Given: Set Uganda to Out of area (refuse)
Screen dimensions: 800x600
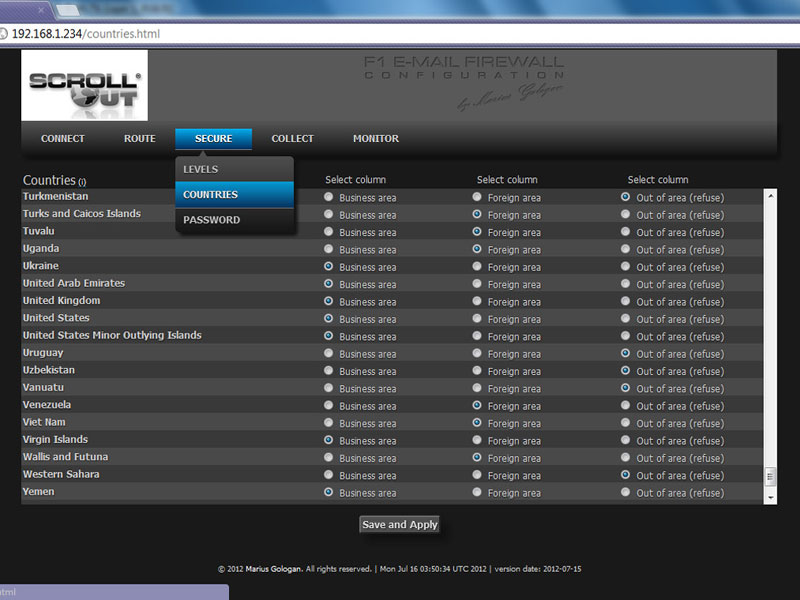Looking at the screenshot, I should pos(626,249).
